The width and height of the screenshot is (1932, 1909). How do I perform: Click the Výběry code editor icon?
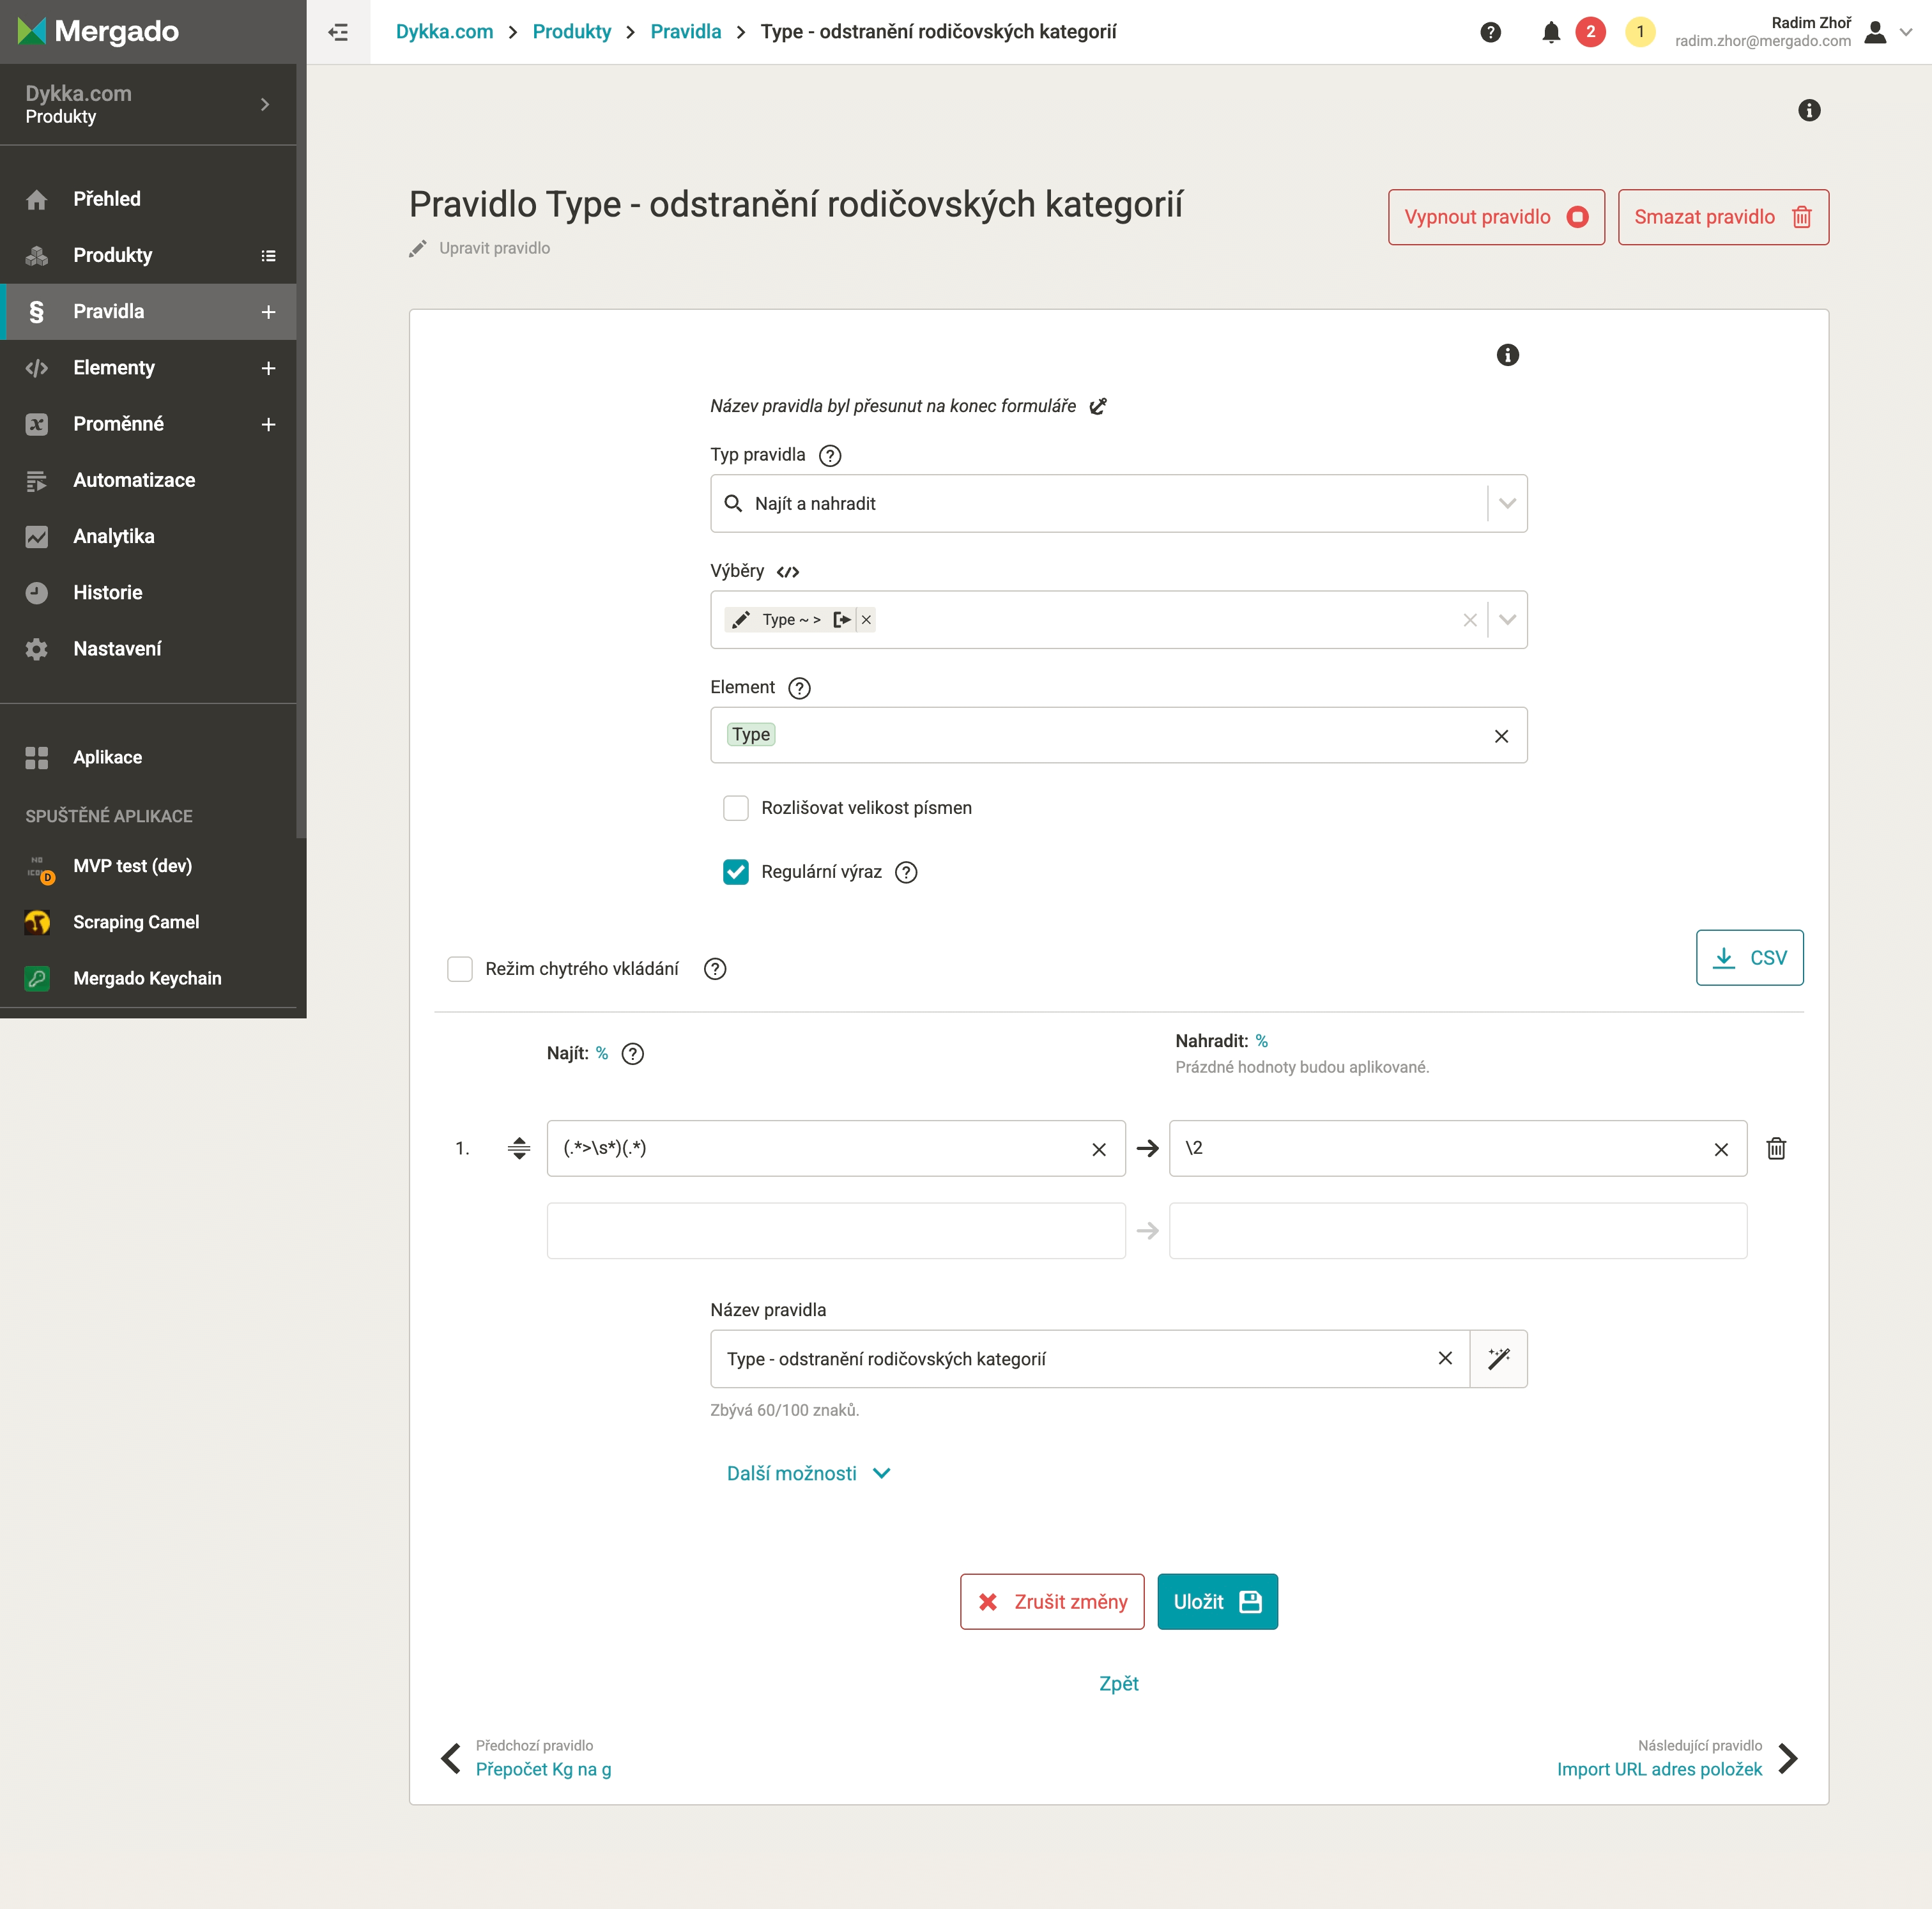click(788, 572)
